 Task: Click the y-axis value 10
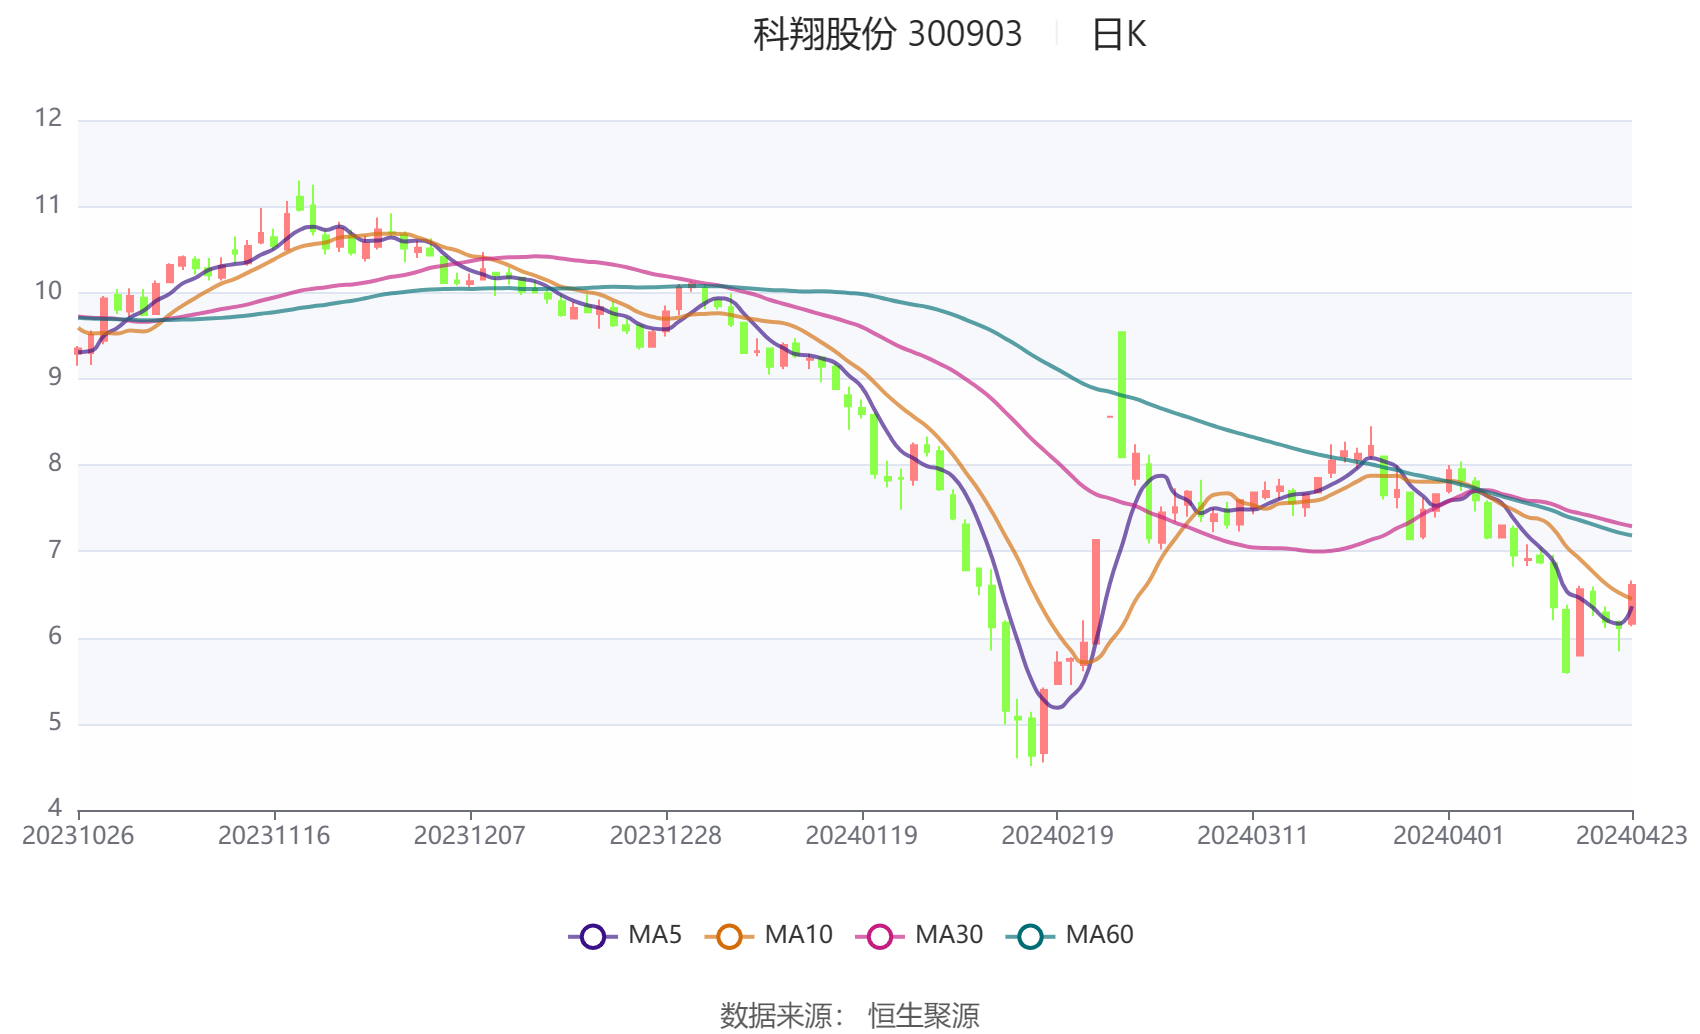click(x=48, y=291)
